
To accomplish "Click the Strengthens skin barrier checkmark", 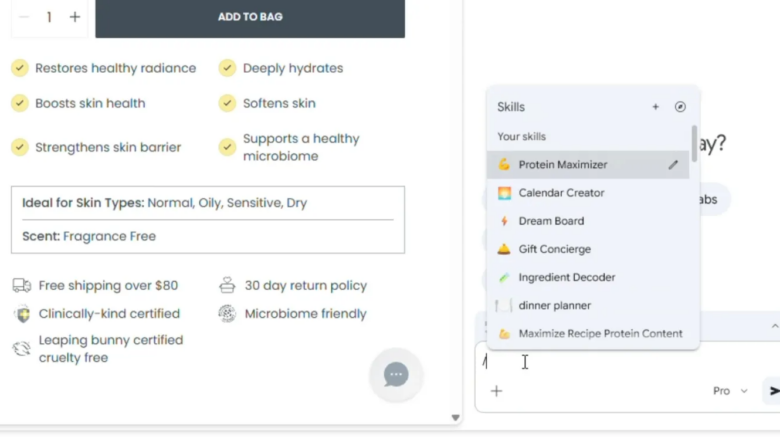I will click(20, 147).
